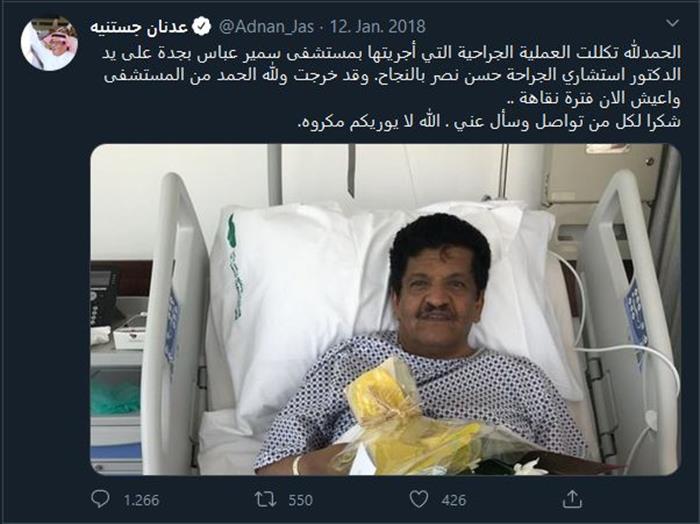700x524 pixels.
Task: Expand the tweet options chevron
Action: (x=672, y=23)
